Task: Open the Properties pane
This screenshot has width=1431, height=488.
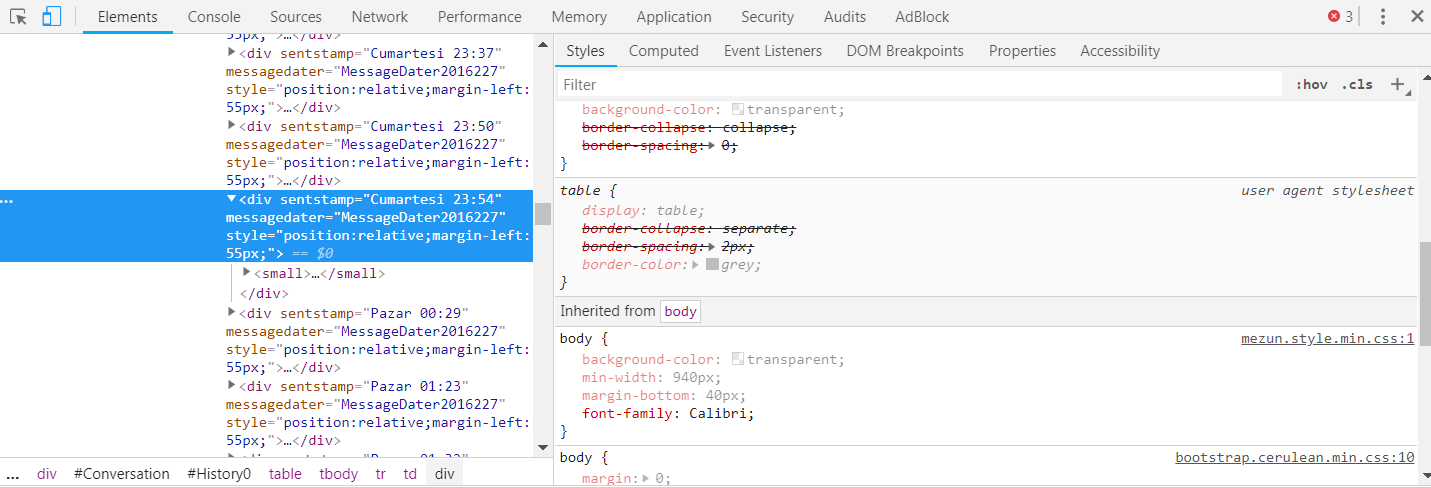Action: click(1022, 51)
